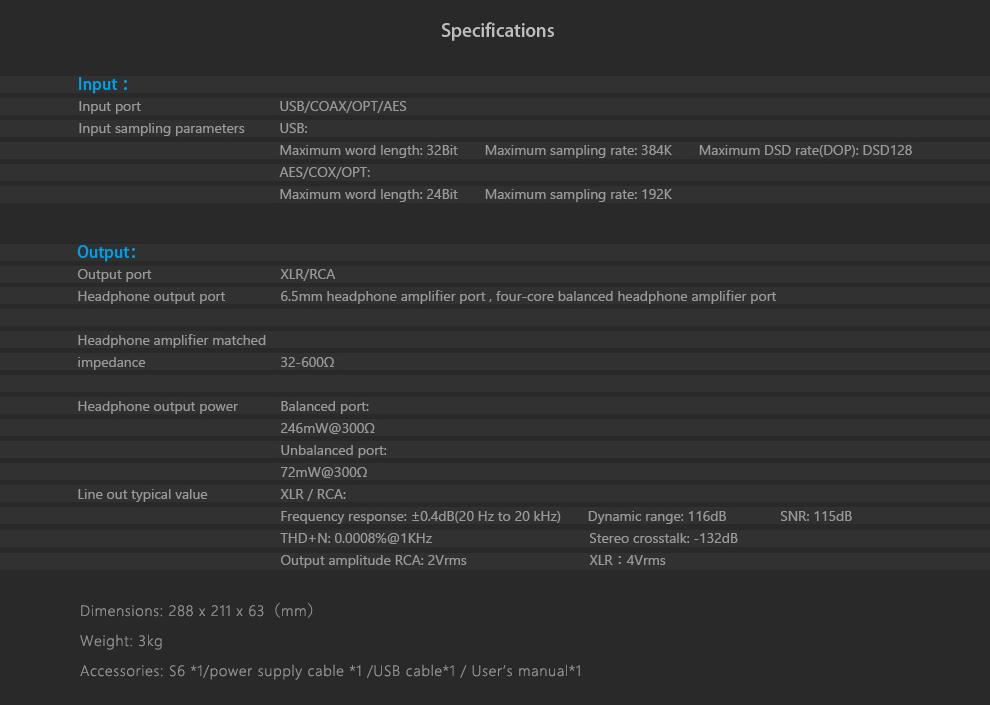Click the 246mW@300Ω balanced power value
This screenshot has width=990, height=705.
[327, 428]
